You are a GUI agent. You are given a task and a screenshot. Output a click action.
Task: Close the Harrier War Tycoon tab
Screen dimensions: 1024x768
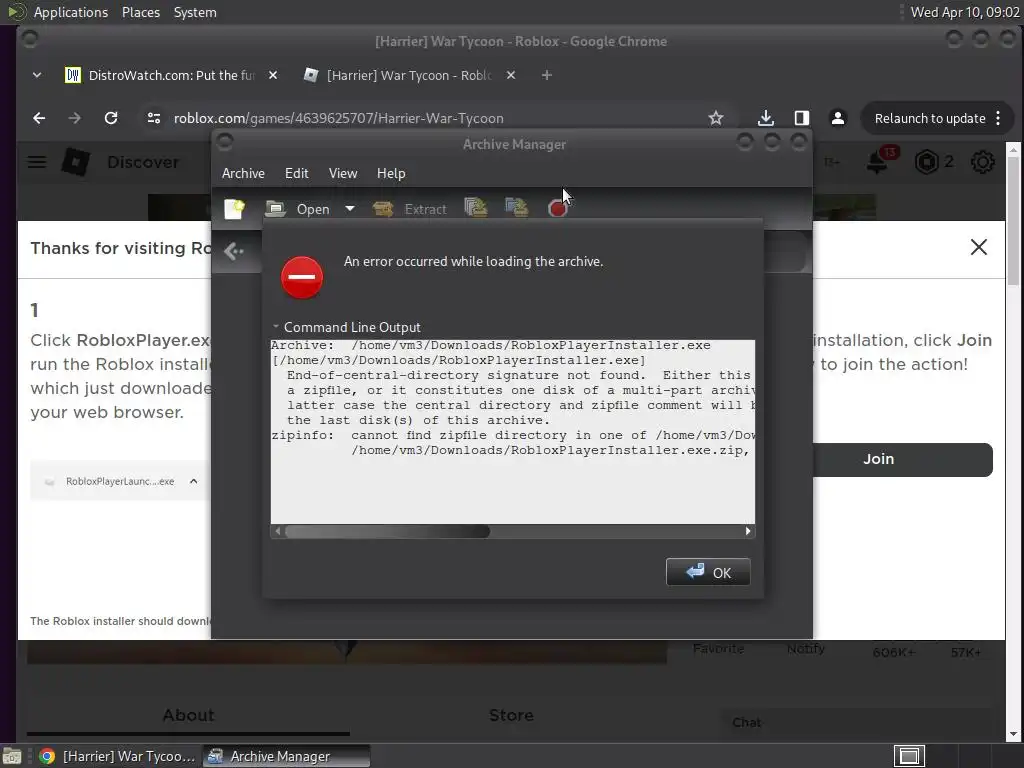(x=511, y=75)
